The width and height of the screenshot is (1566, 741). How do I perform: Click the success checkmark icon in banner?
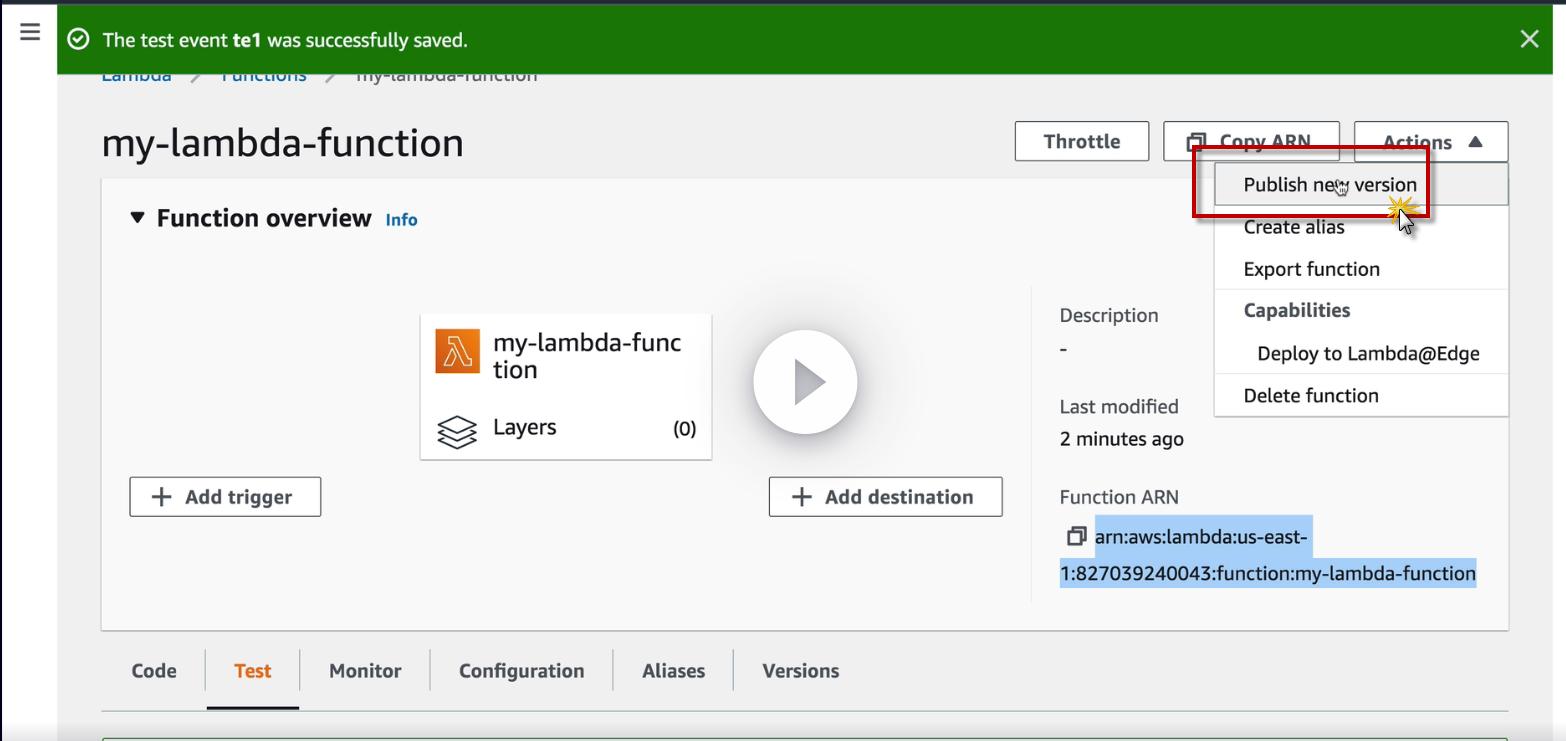pyautogui.click(x=78, y=40)
